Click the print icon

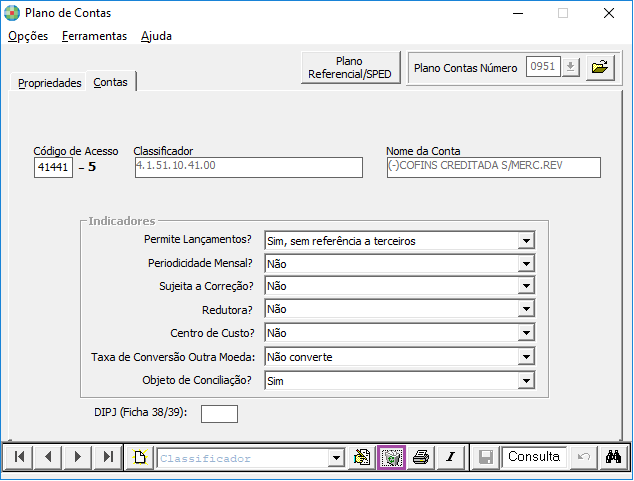pyautogui.click(x=421, y=458)
